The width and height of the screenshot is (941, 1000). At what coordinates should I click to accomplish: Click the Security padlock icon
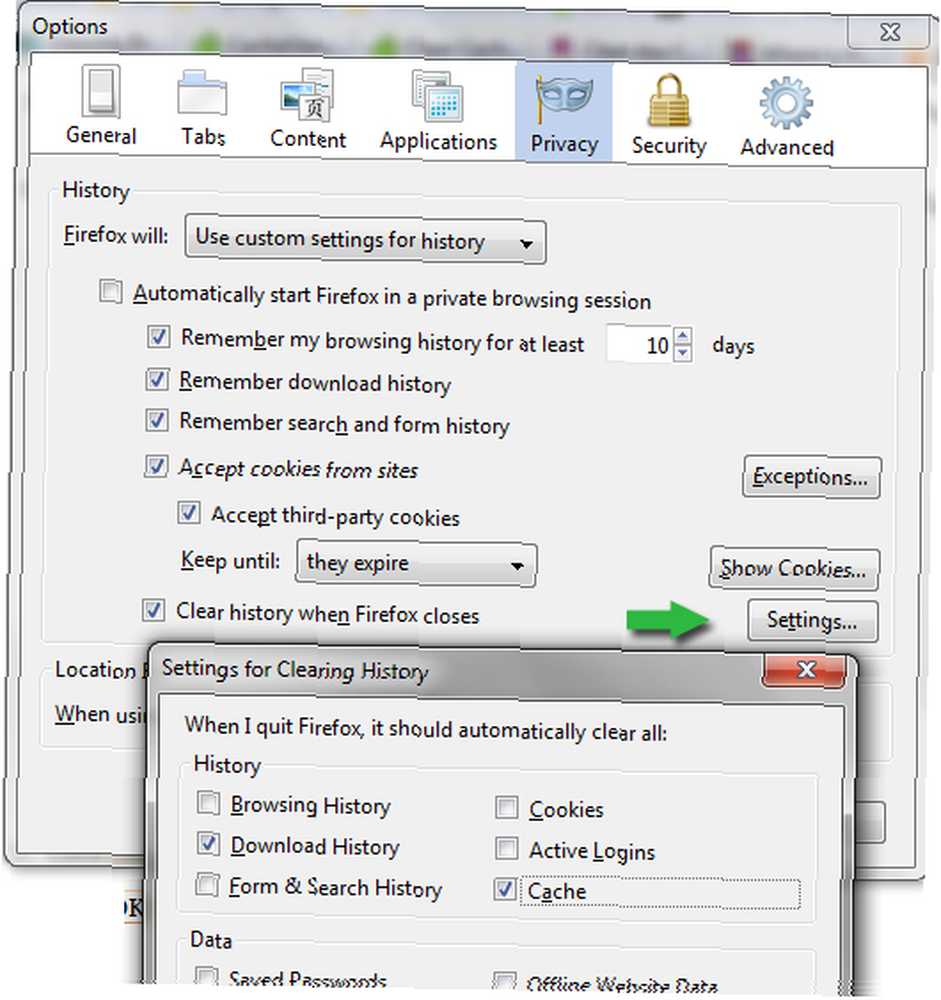tap(669, 100)
